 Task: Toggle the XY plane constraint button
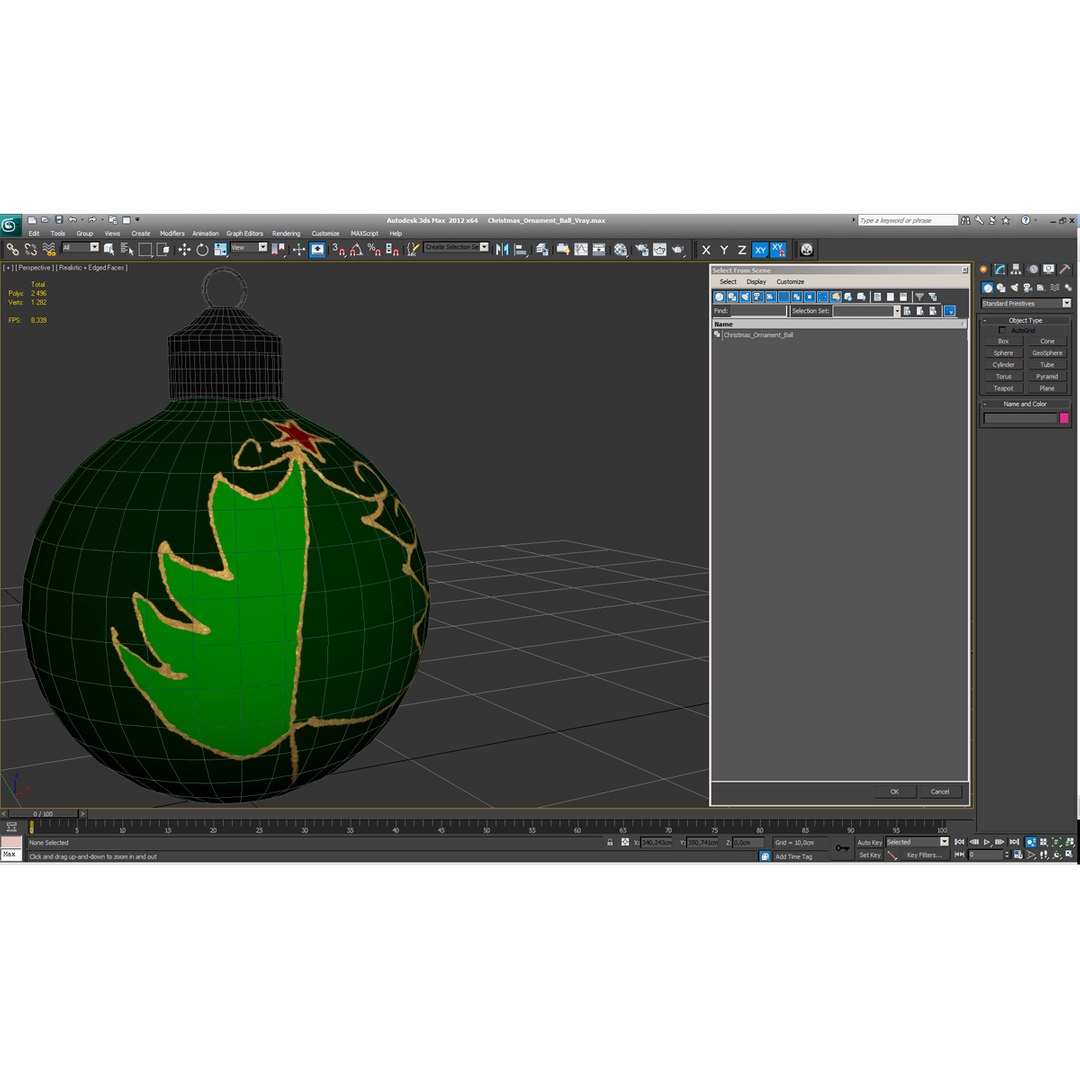tap(760, 250)
